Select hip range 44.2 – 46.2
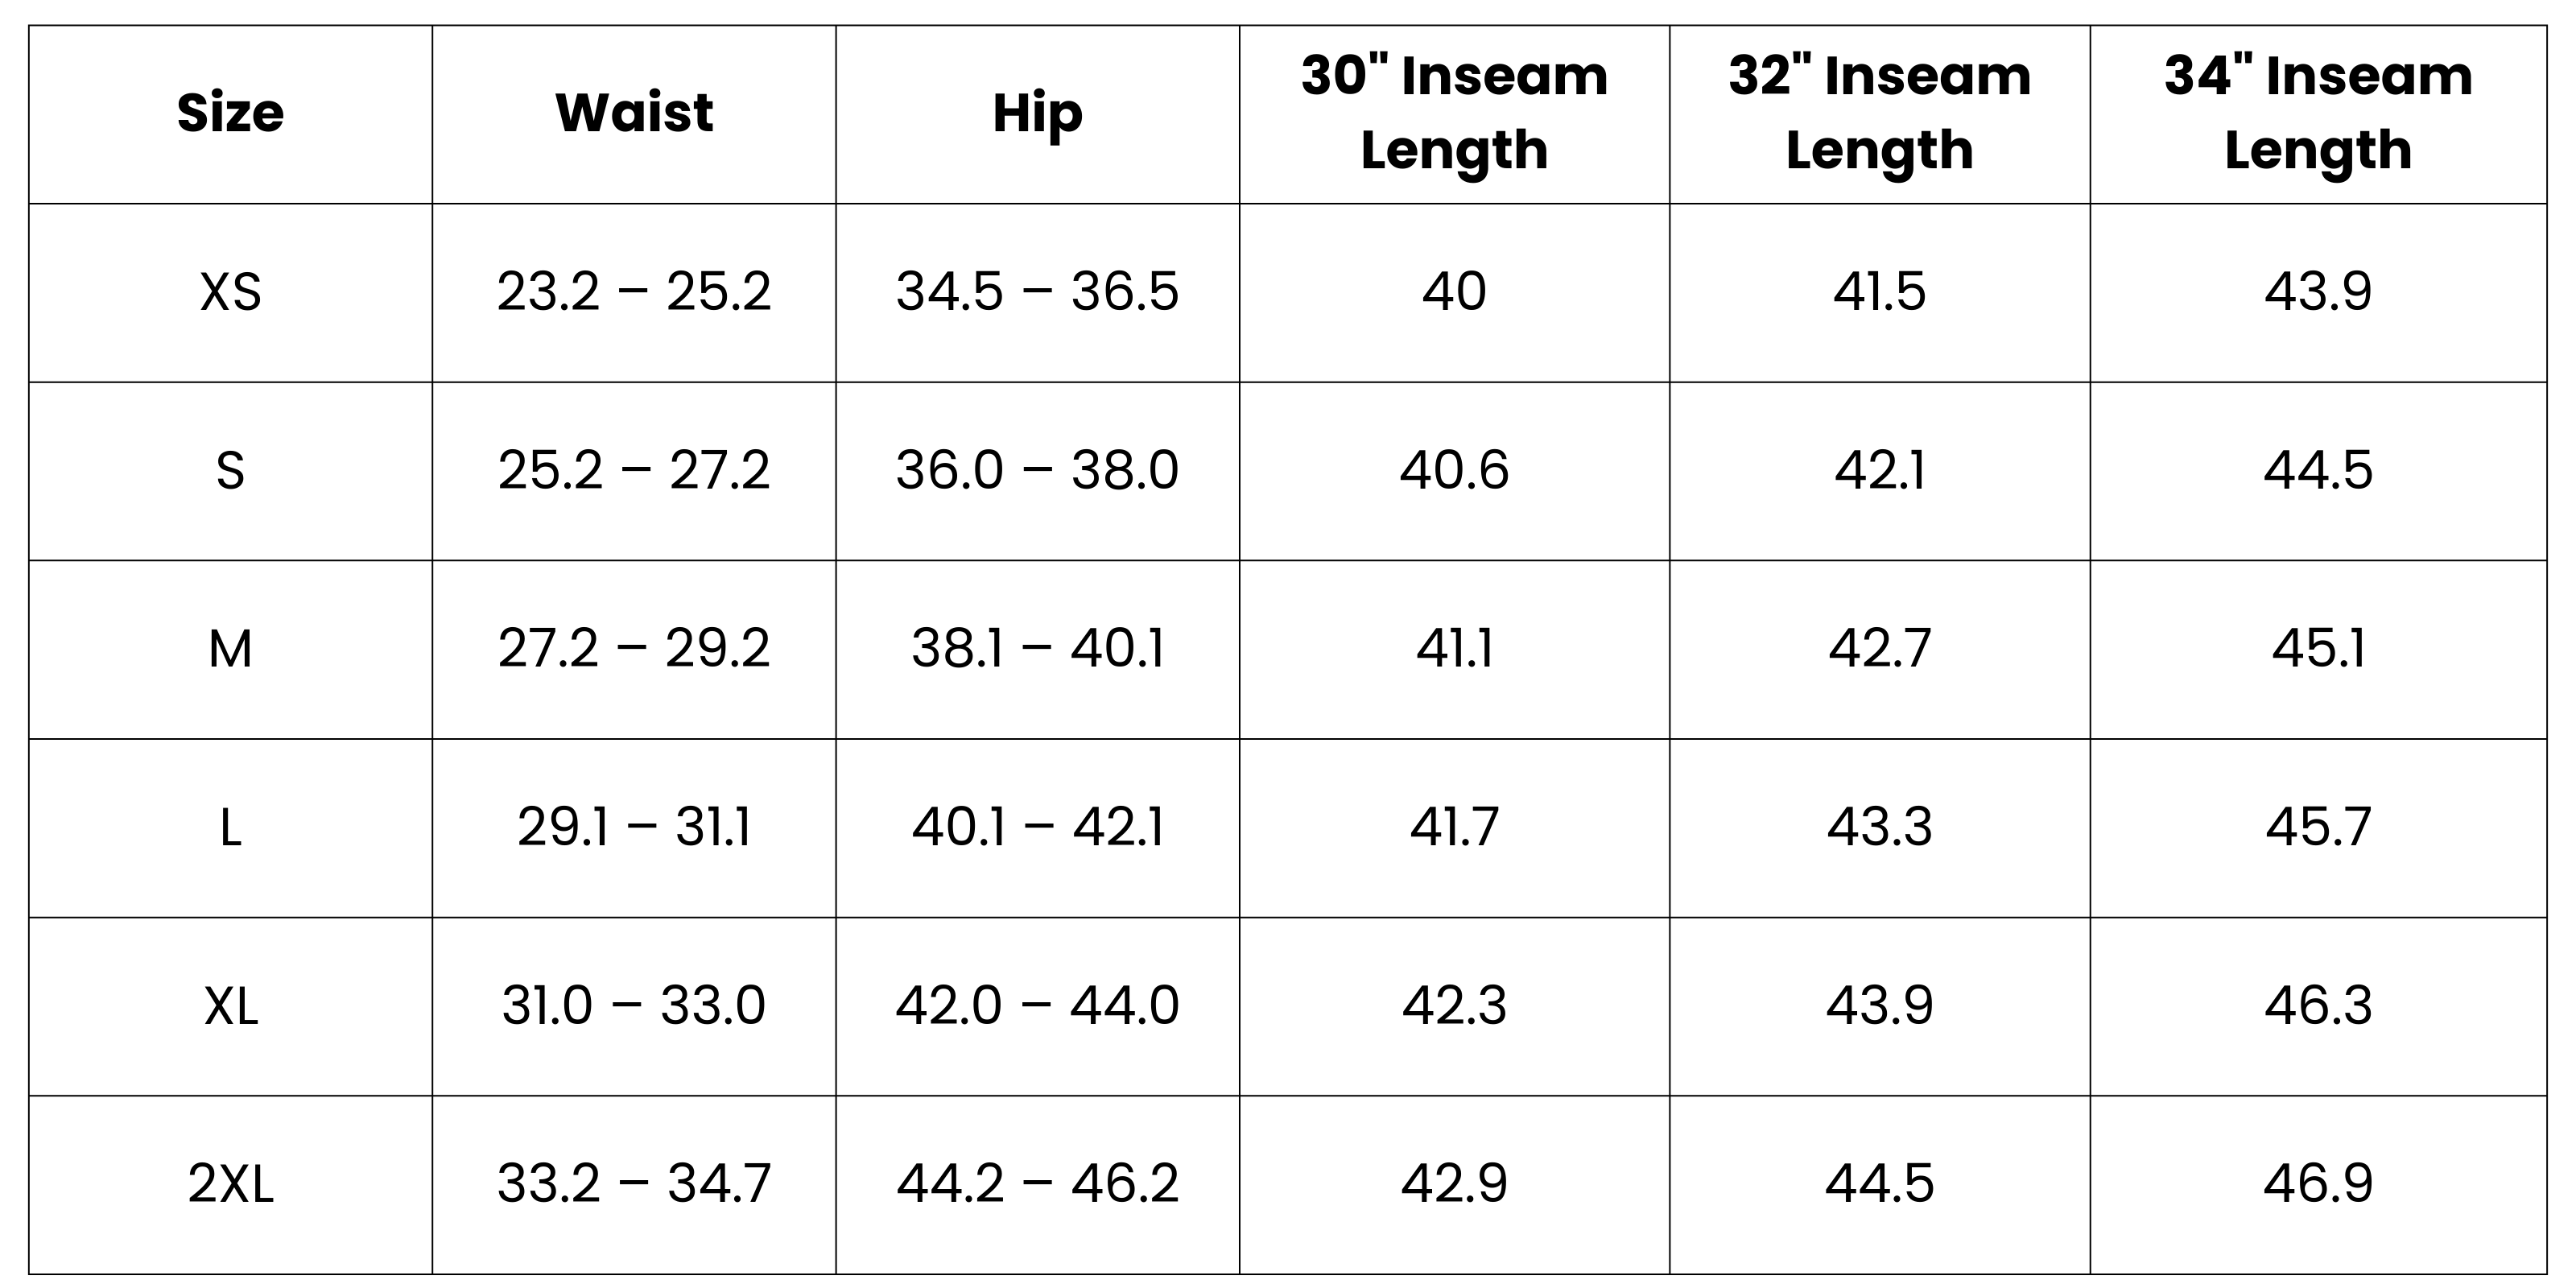The width and height of the screenshot is (2576, 1288). pos(1037,1185)
